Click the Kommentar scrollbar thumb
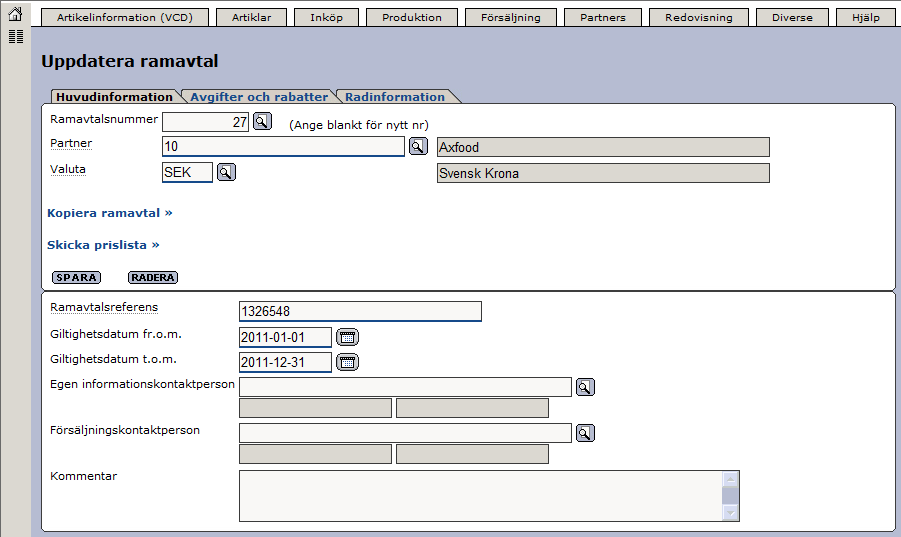Viewport: 901px width, 537px height. (x=730, y=496)
